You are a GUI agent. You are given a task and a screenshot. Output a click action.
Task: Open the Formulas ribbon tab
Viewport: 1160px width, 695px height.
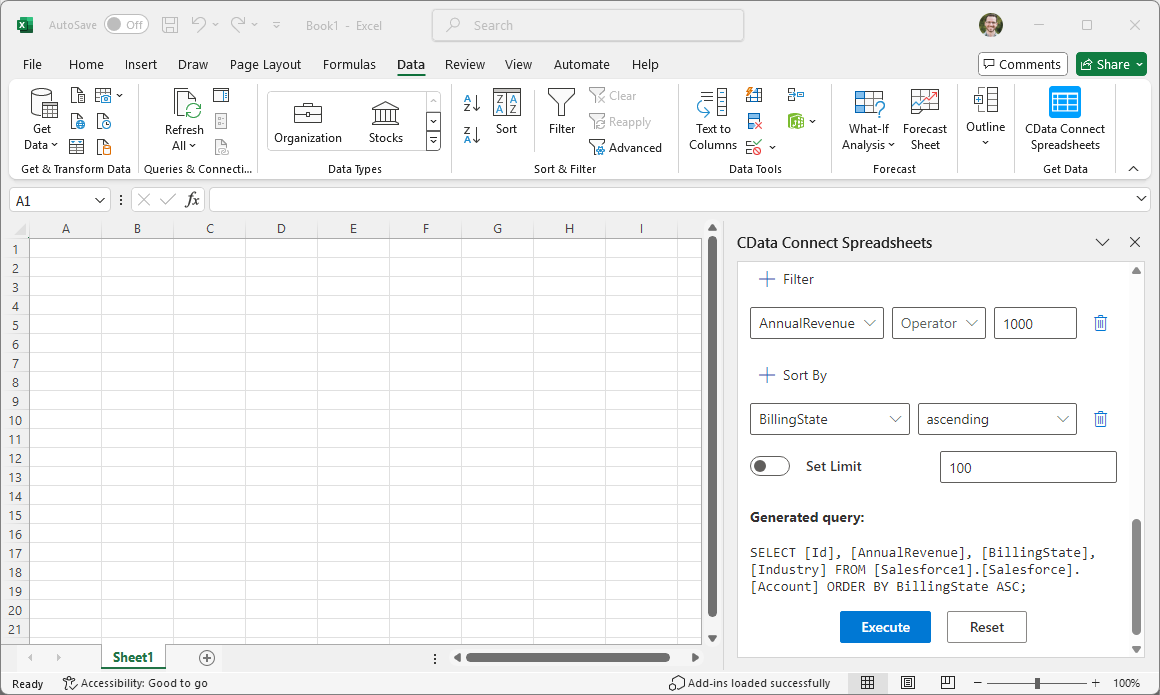click(349, 64)
